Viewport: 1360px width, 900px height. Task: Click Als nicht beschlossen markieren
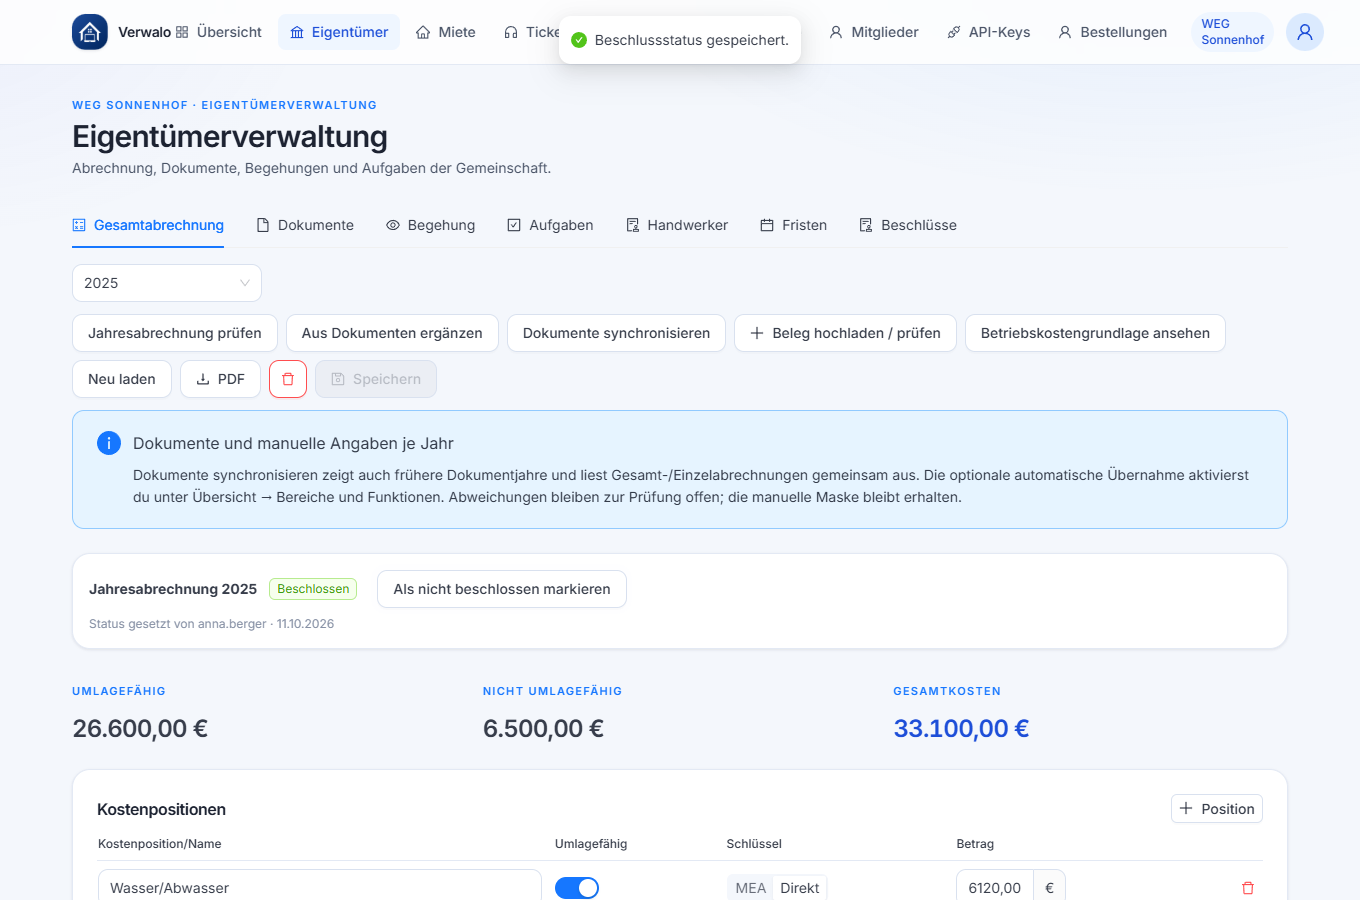[x=502, y=589]
